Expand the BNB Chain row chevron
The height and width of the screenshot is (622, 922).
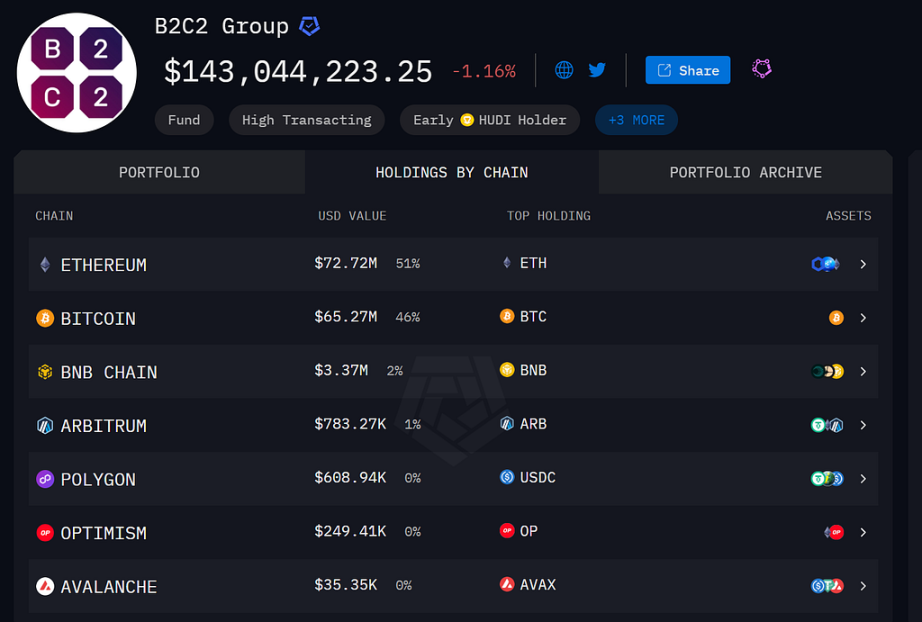(863, 372)
